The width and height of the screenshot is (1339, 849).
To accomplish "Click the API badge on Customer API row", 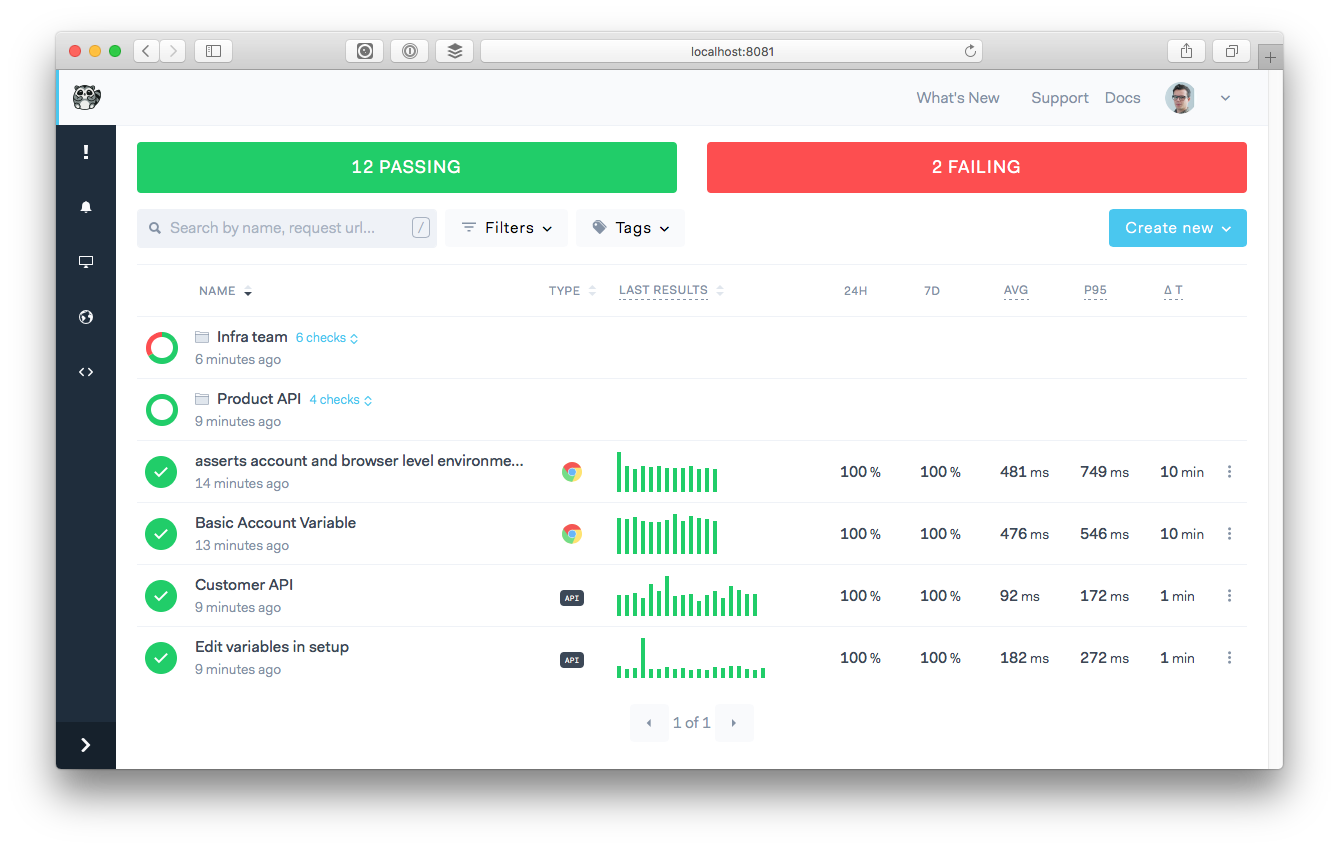I will click(571, 597).
